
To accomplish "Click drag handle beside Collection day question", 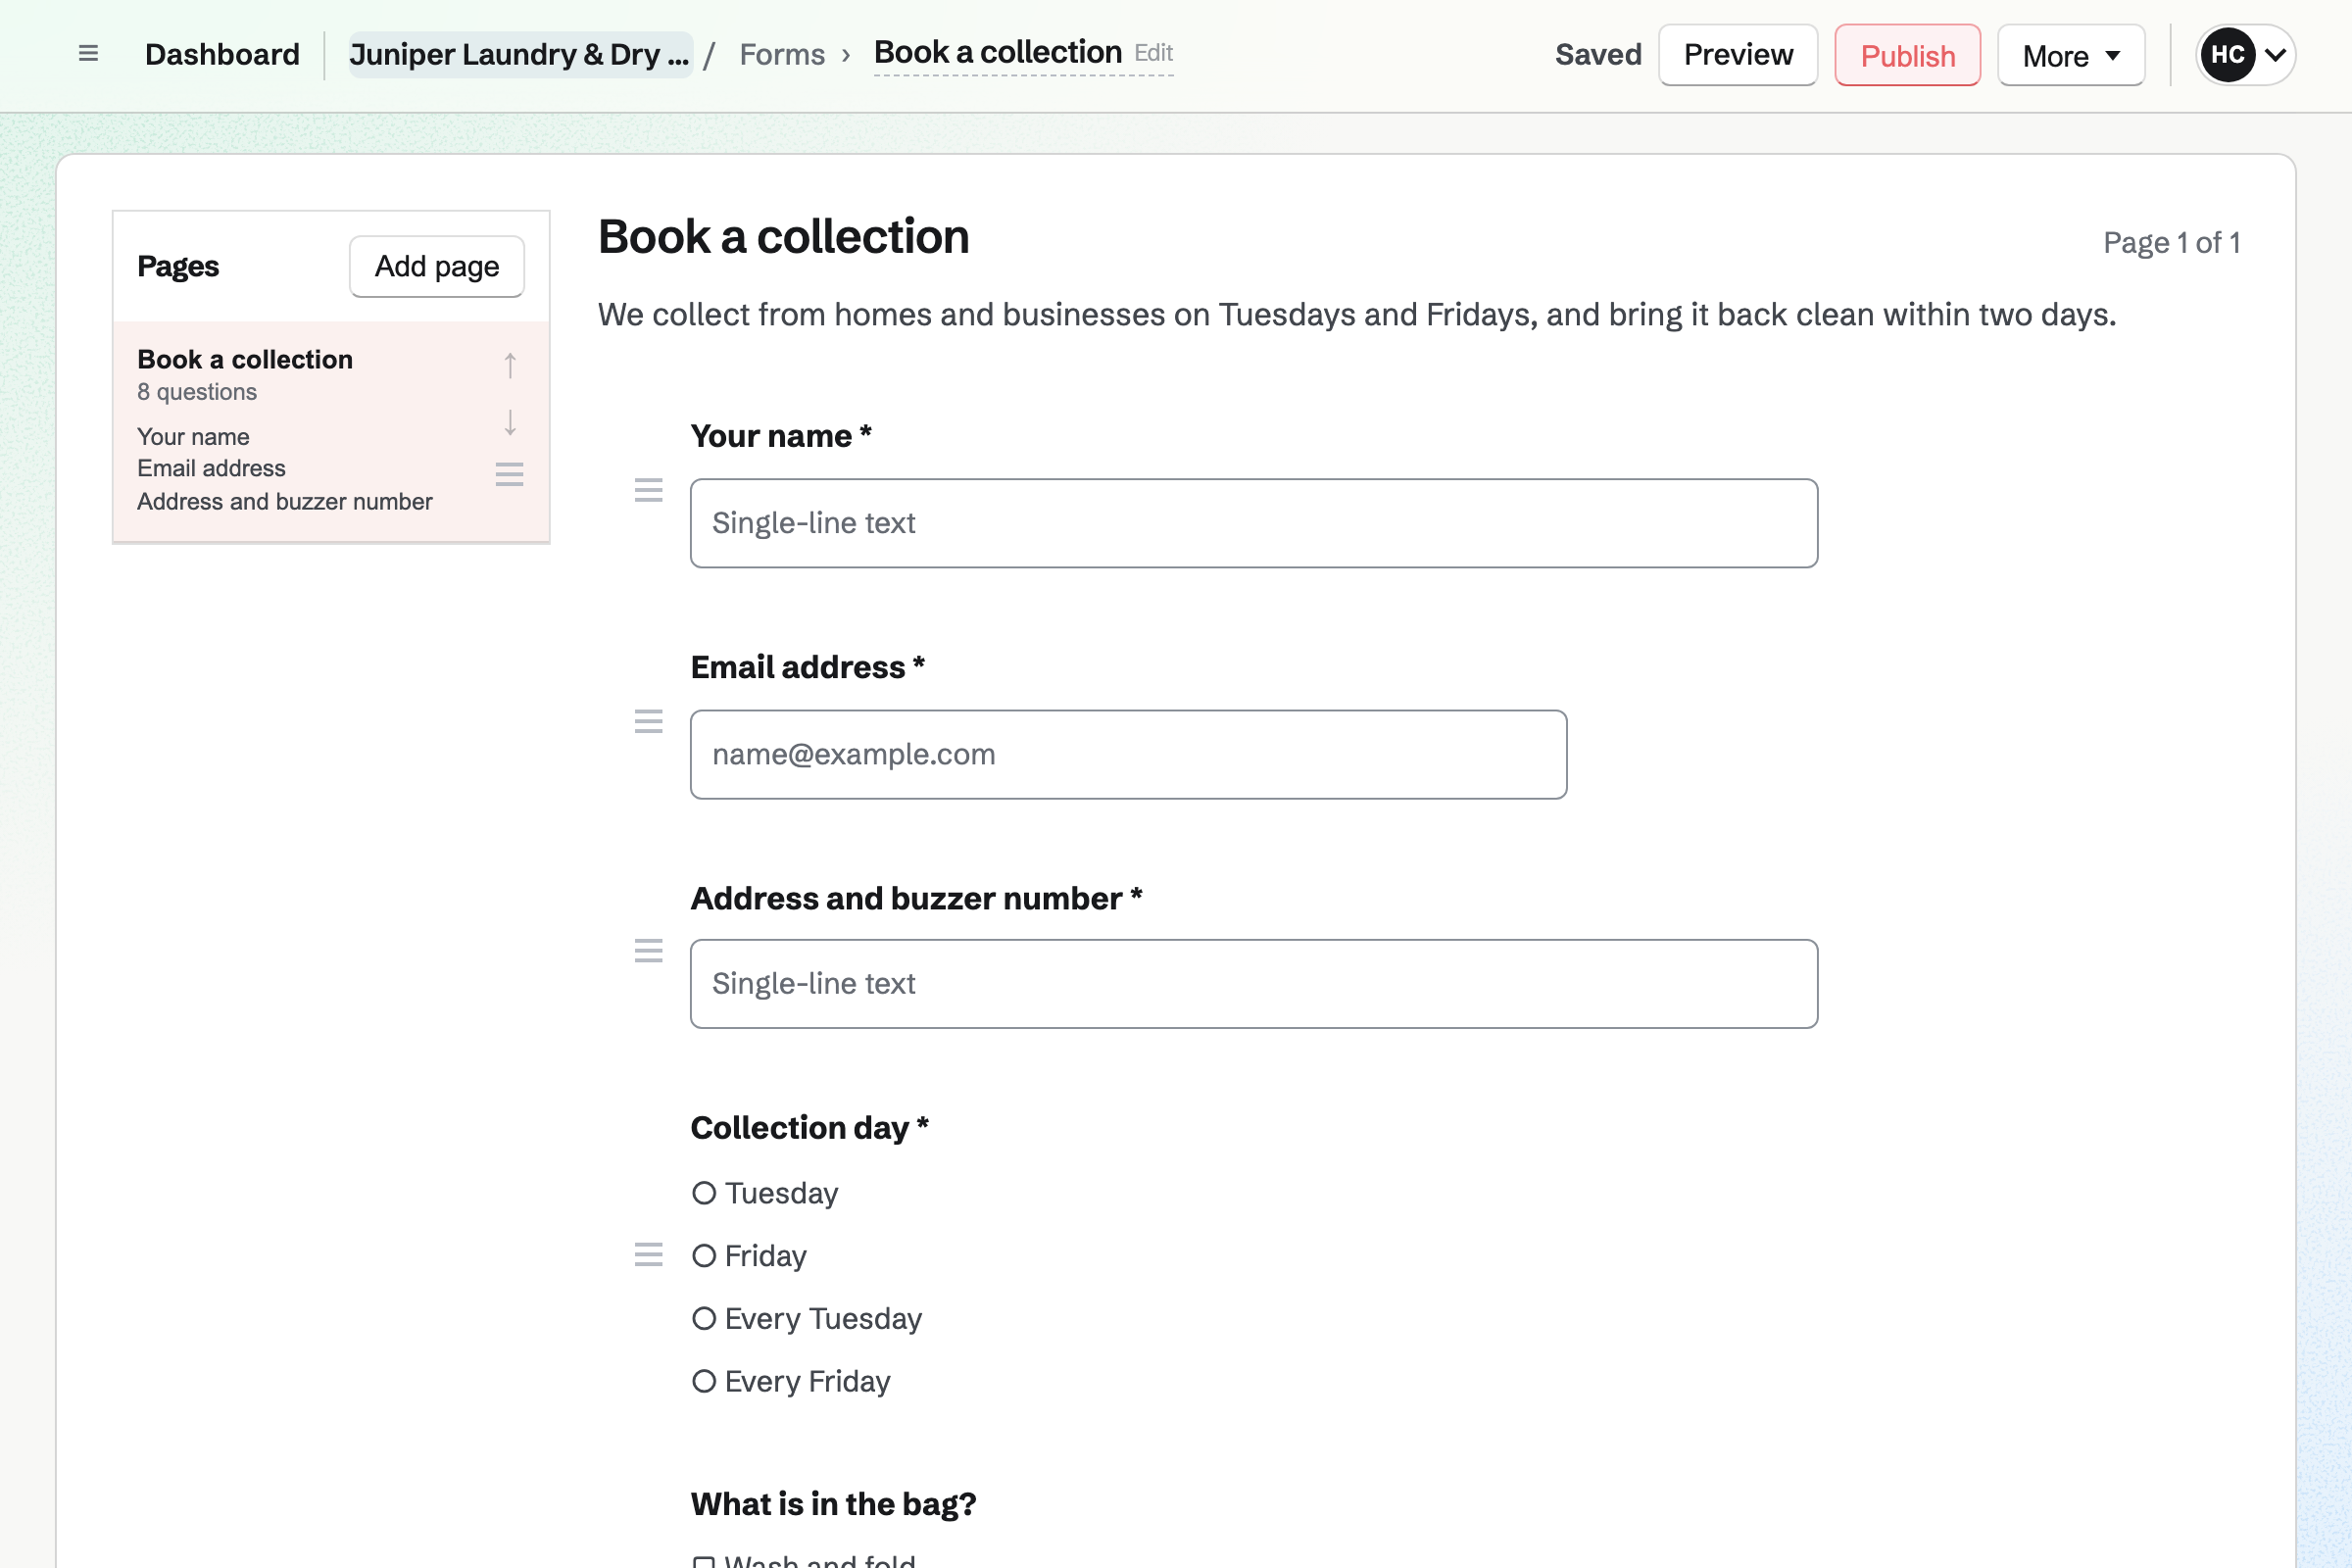I will pos(649,1254).
